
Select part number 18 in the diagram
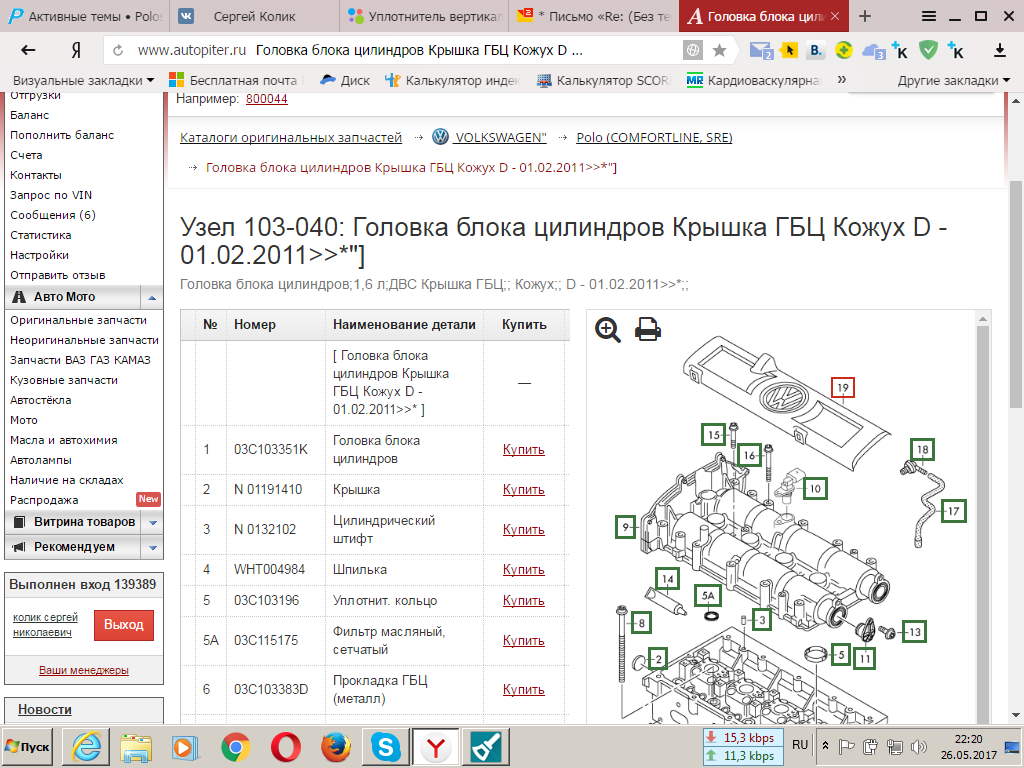(922, 449)
